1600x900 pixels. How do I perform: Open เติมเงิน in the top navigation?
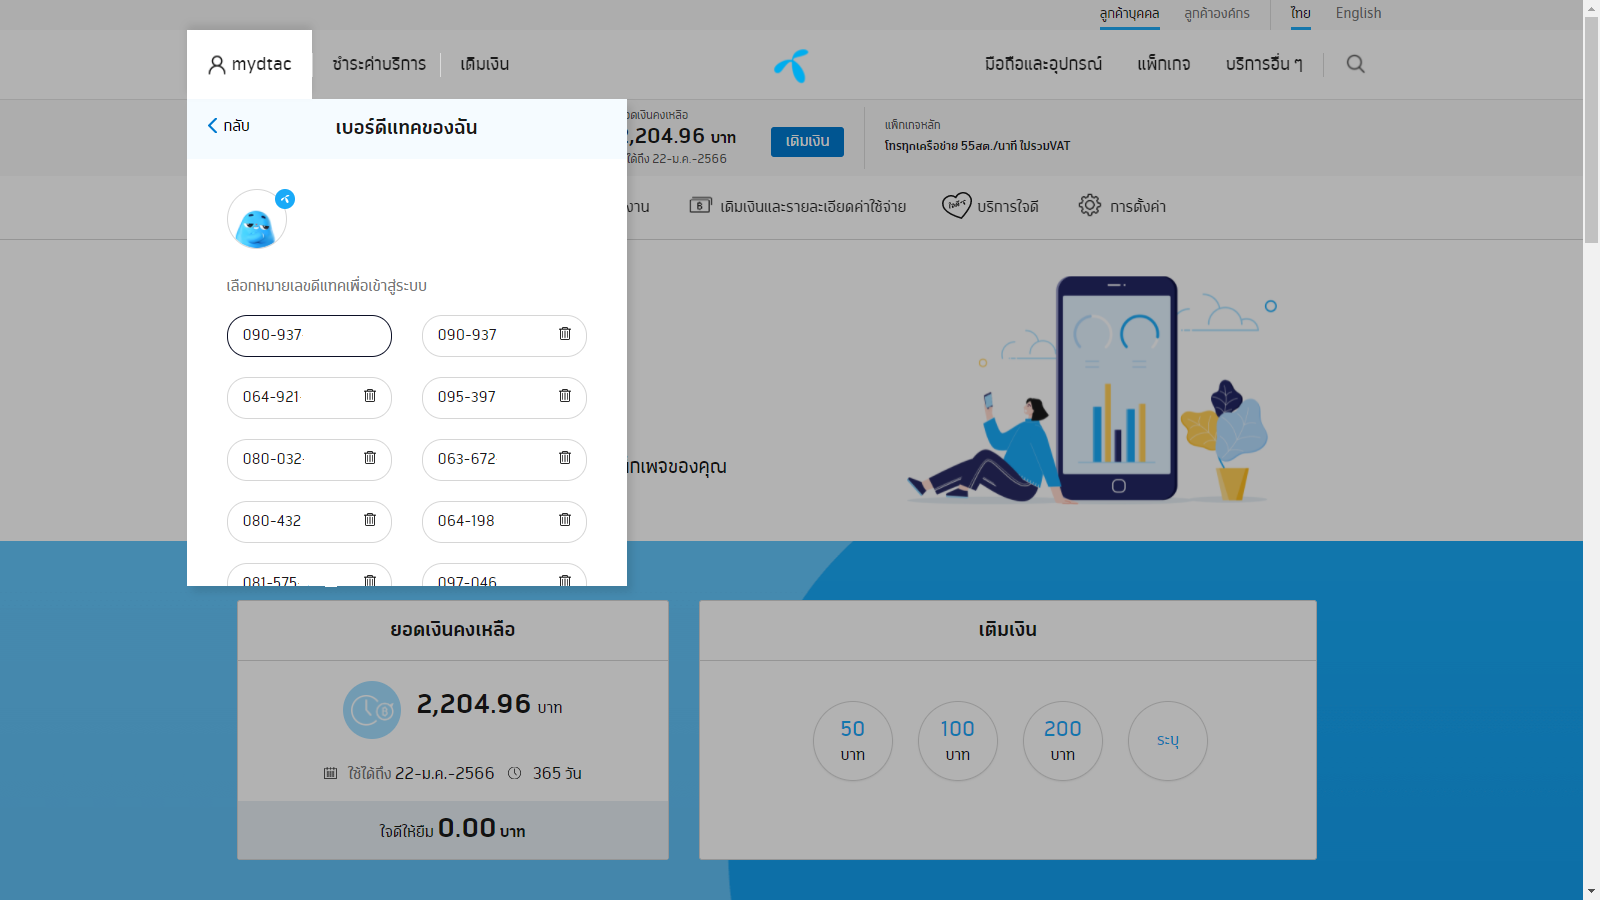tap(484, 64)
